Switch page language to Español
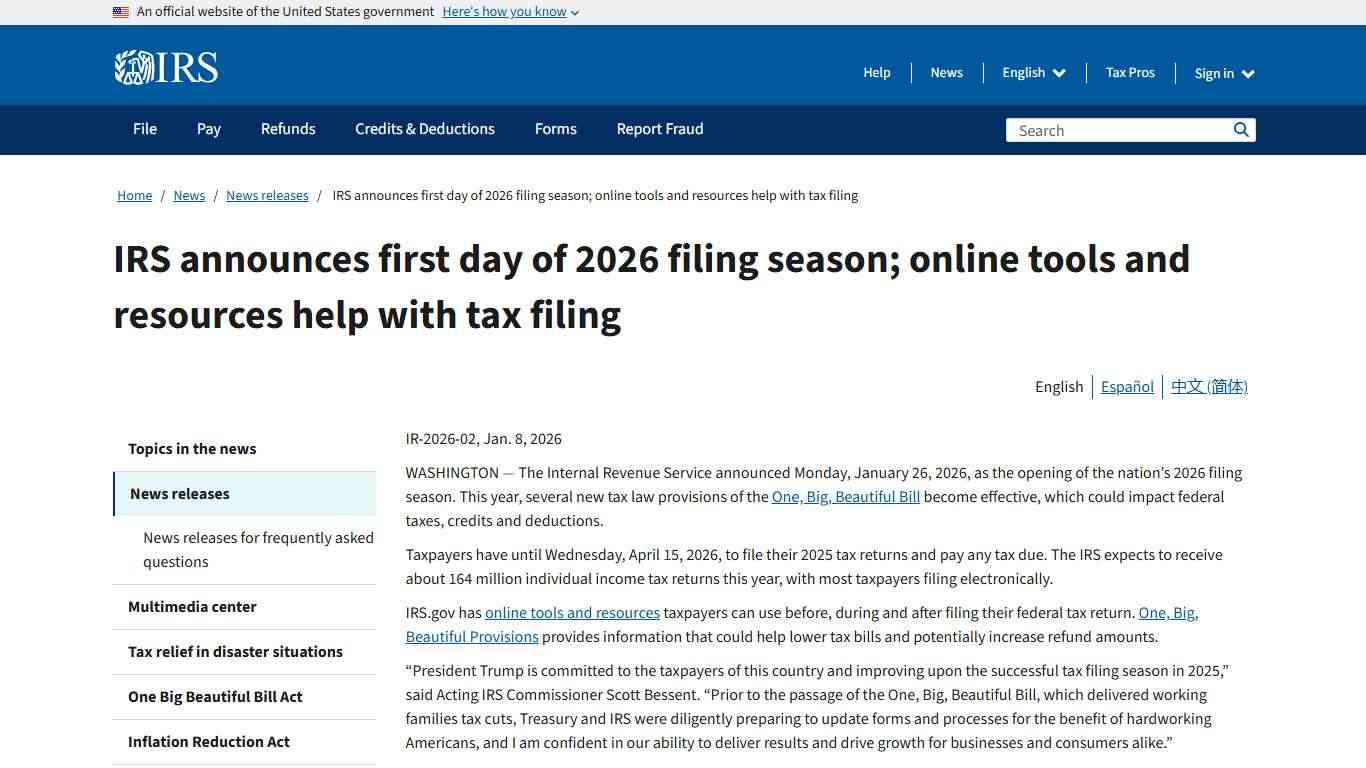This screenshot has height=768, width=1366. click(1127, 386)
